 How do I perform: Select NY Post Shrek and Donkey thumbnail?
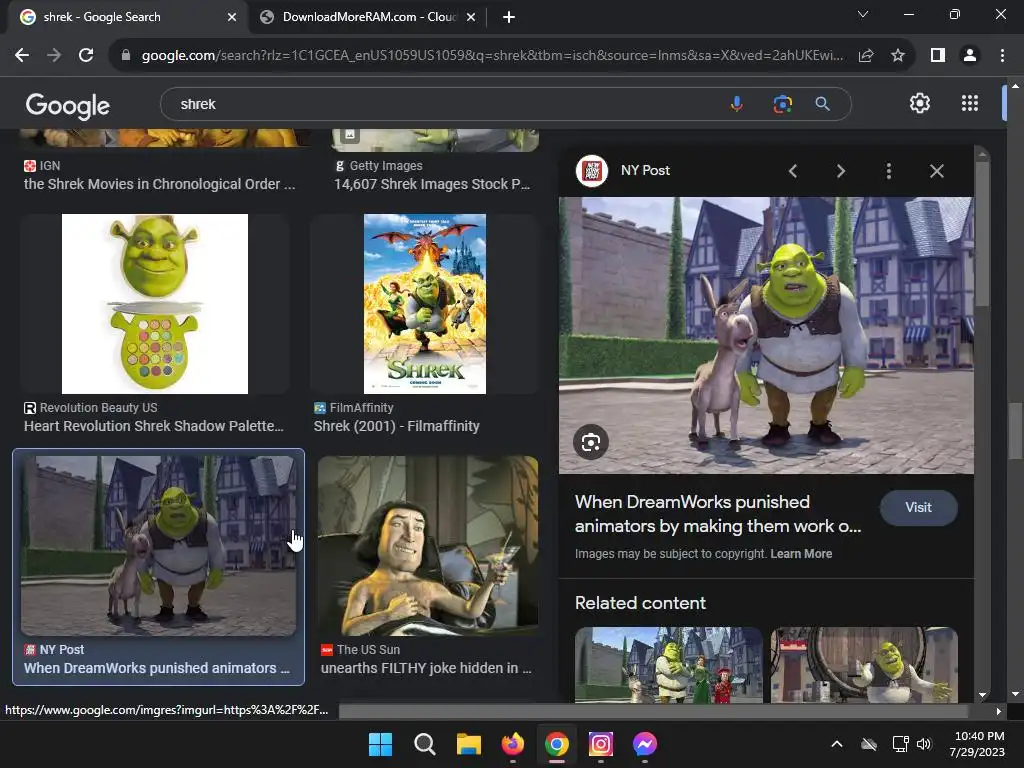(x=158, y=546)
